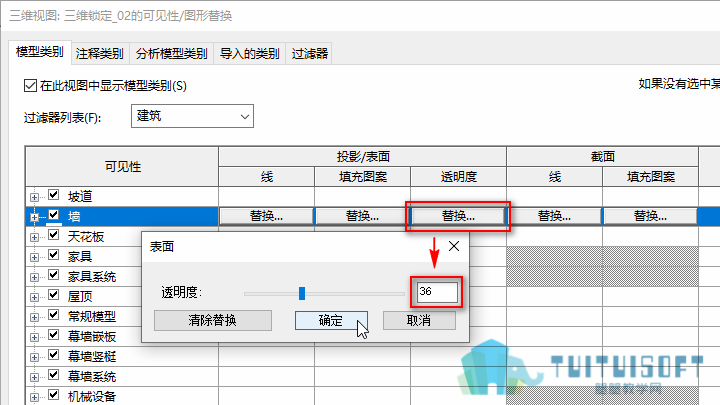
Task: Uncheck visibility of 机械设备
Action: tap(54, 394)
